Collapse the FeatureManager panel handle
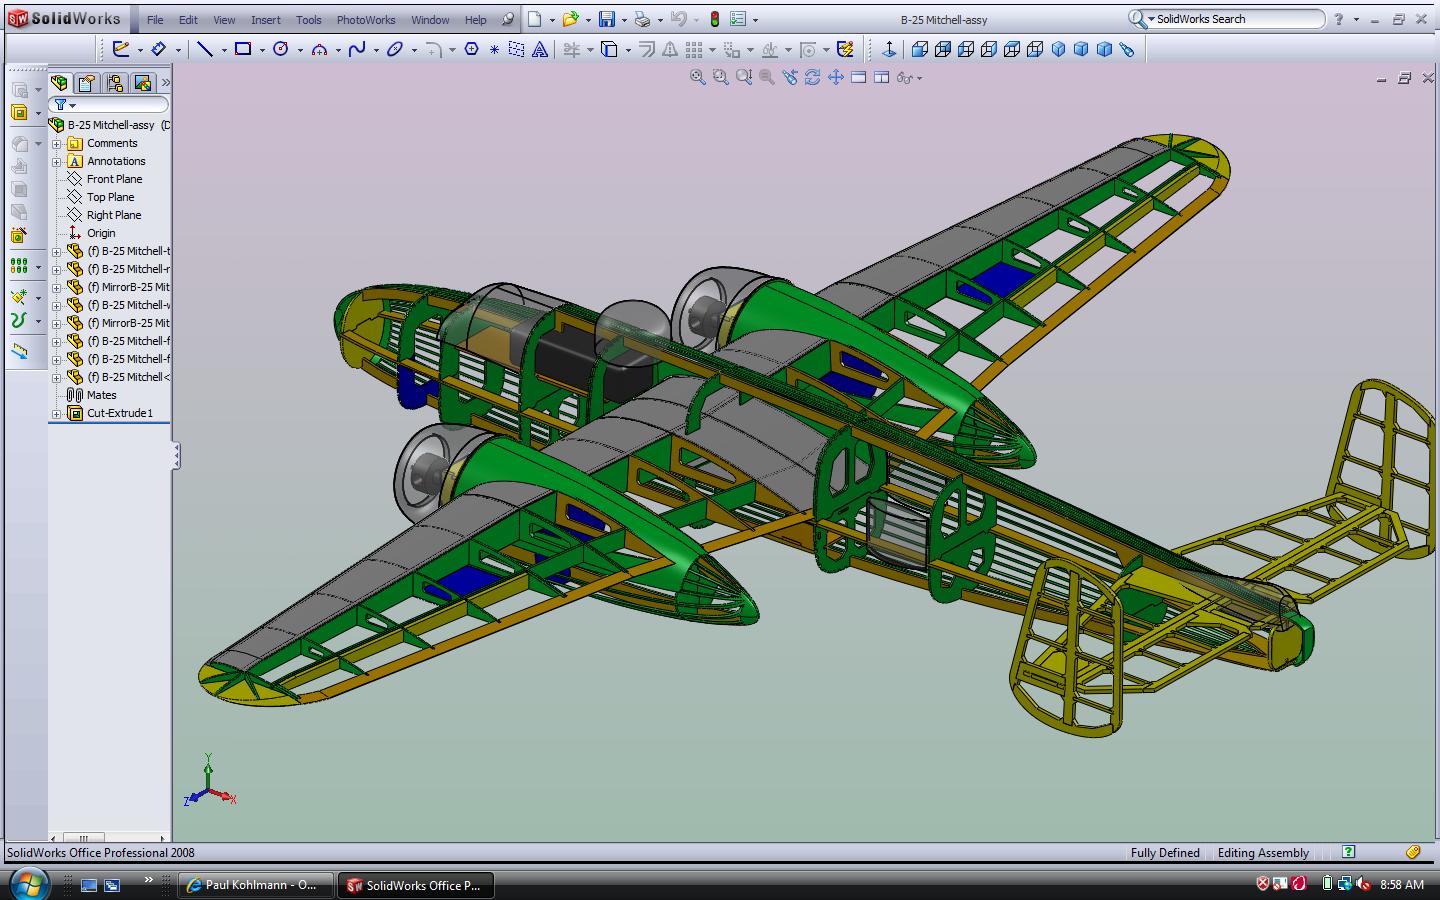1440x900 pixels. pyautogui.click(x=176, y=456)
